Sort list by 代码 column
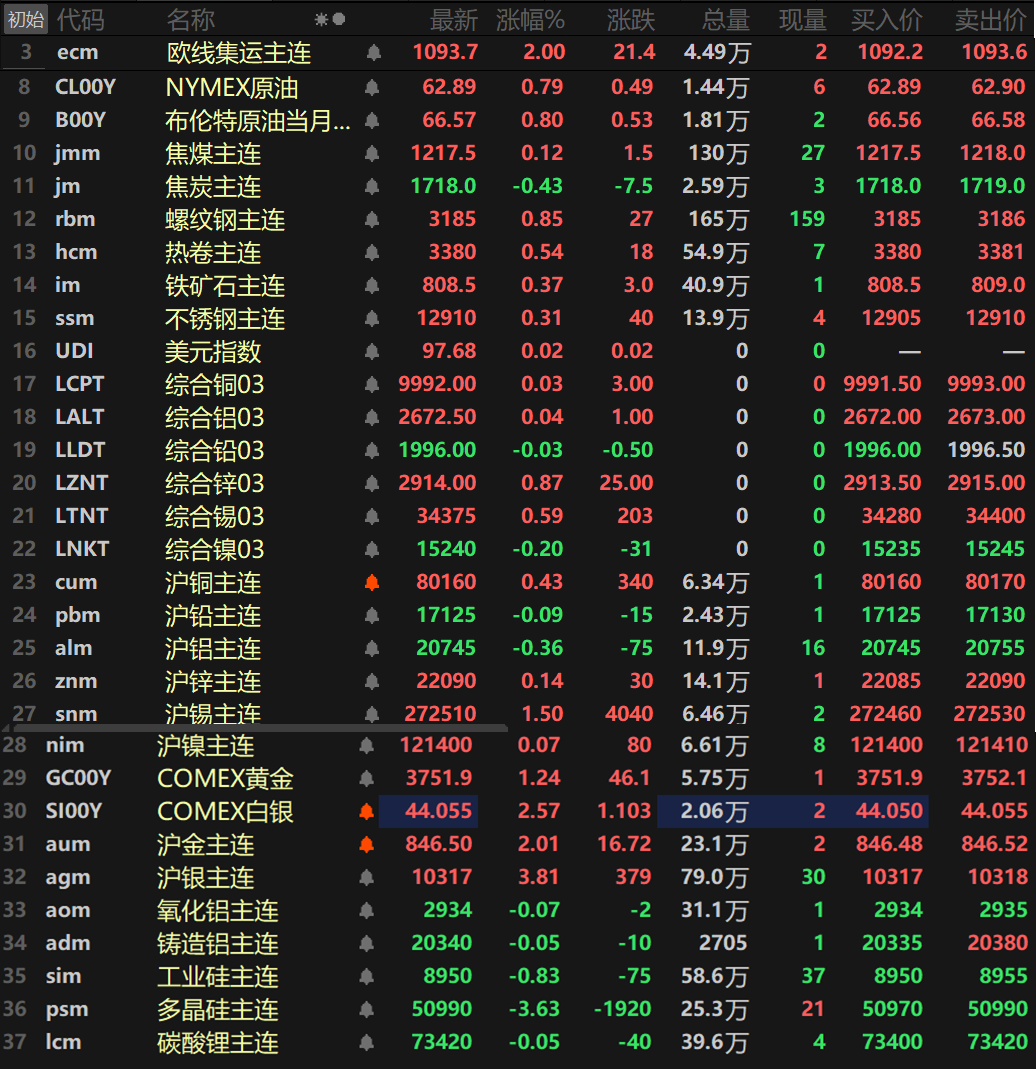The width and height of the screenshot is (1036, 1069). pyautogui.click(x=80, y=19)
